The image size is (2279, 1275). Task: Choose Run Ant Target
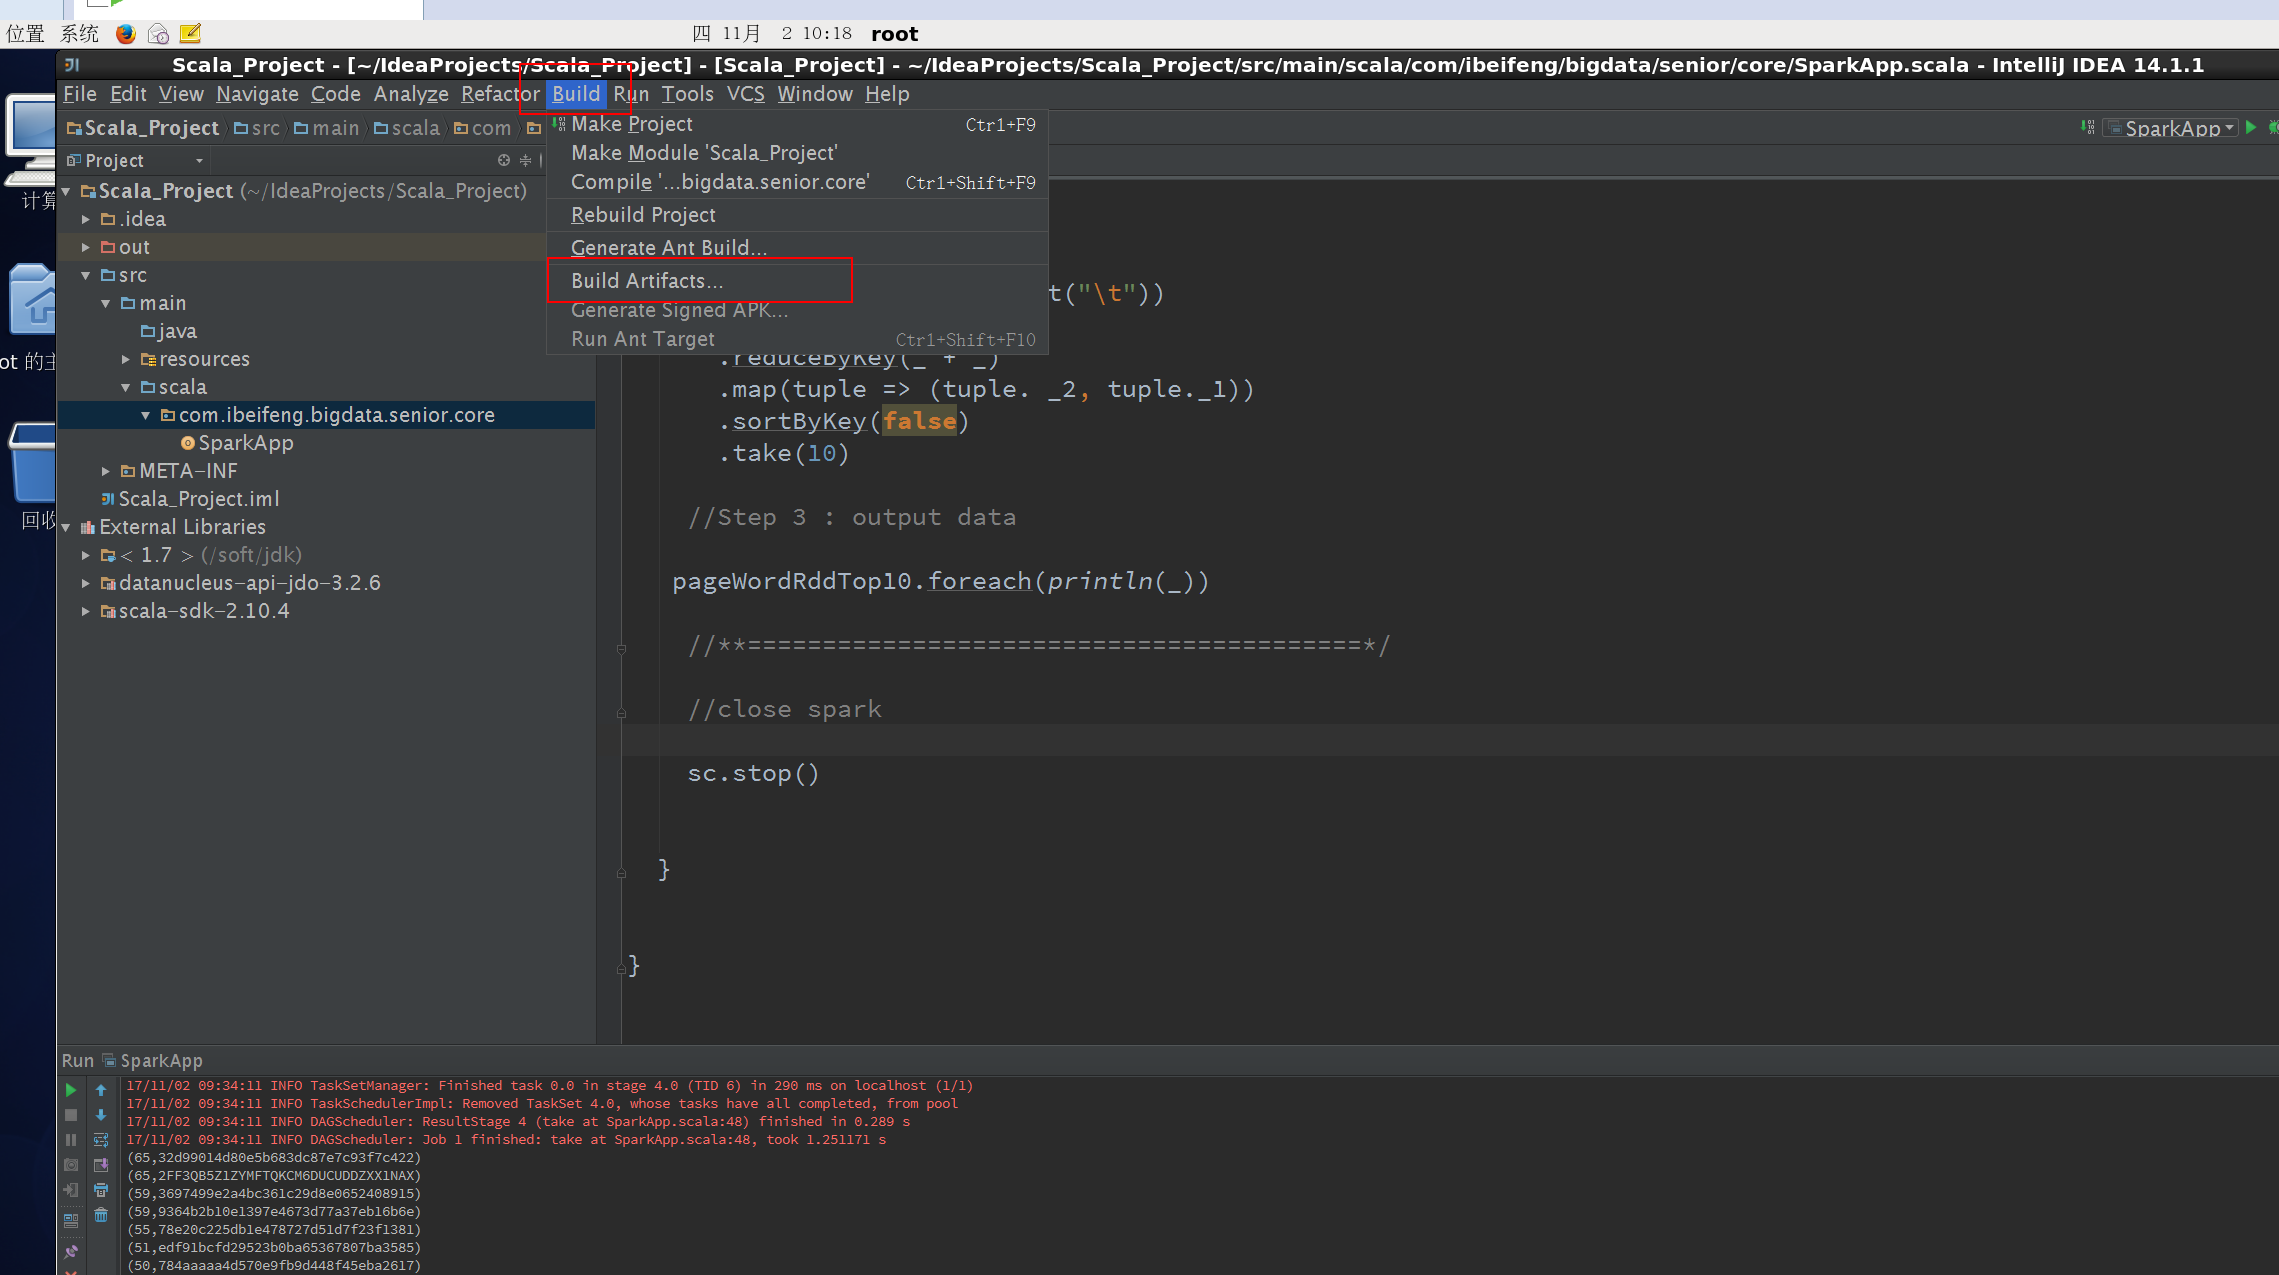pyautogui.click(x=797, y=339)
